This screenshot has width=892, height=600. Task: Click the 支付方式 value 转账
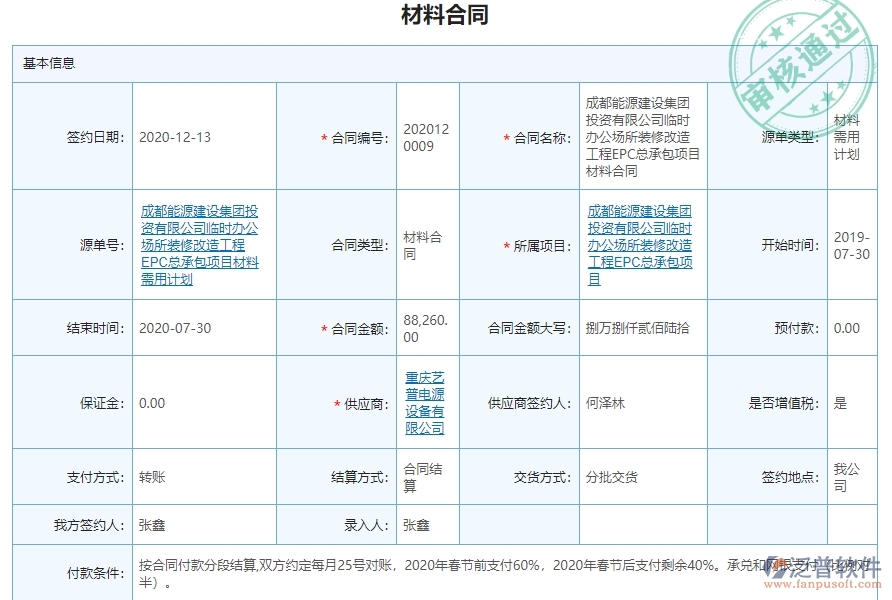click(x=152, y=477)
